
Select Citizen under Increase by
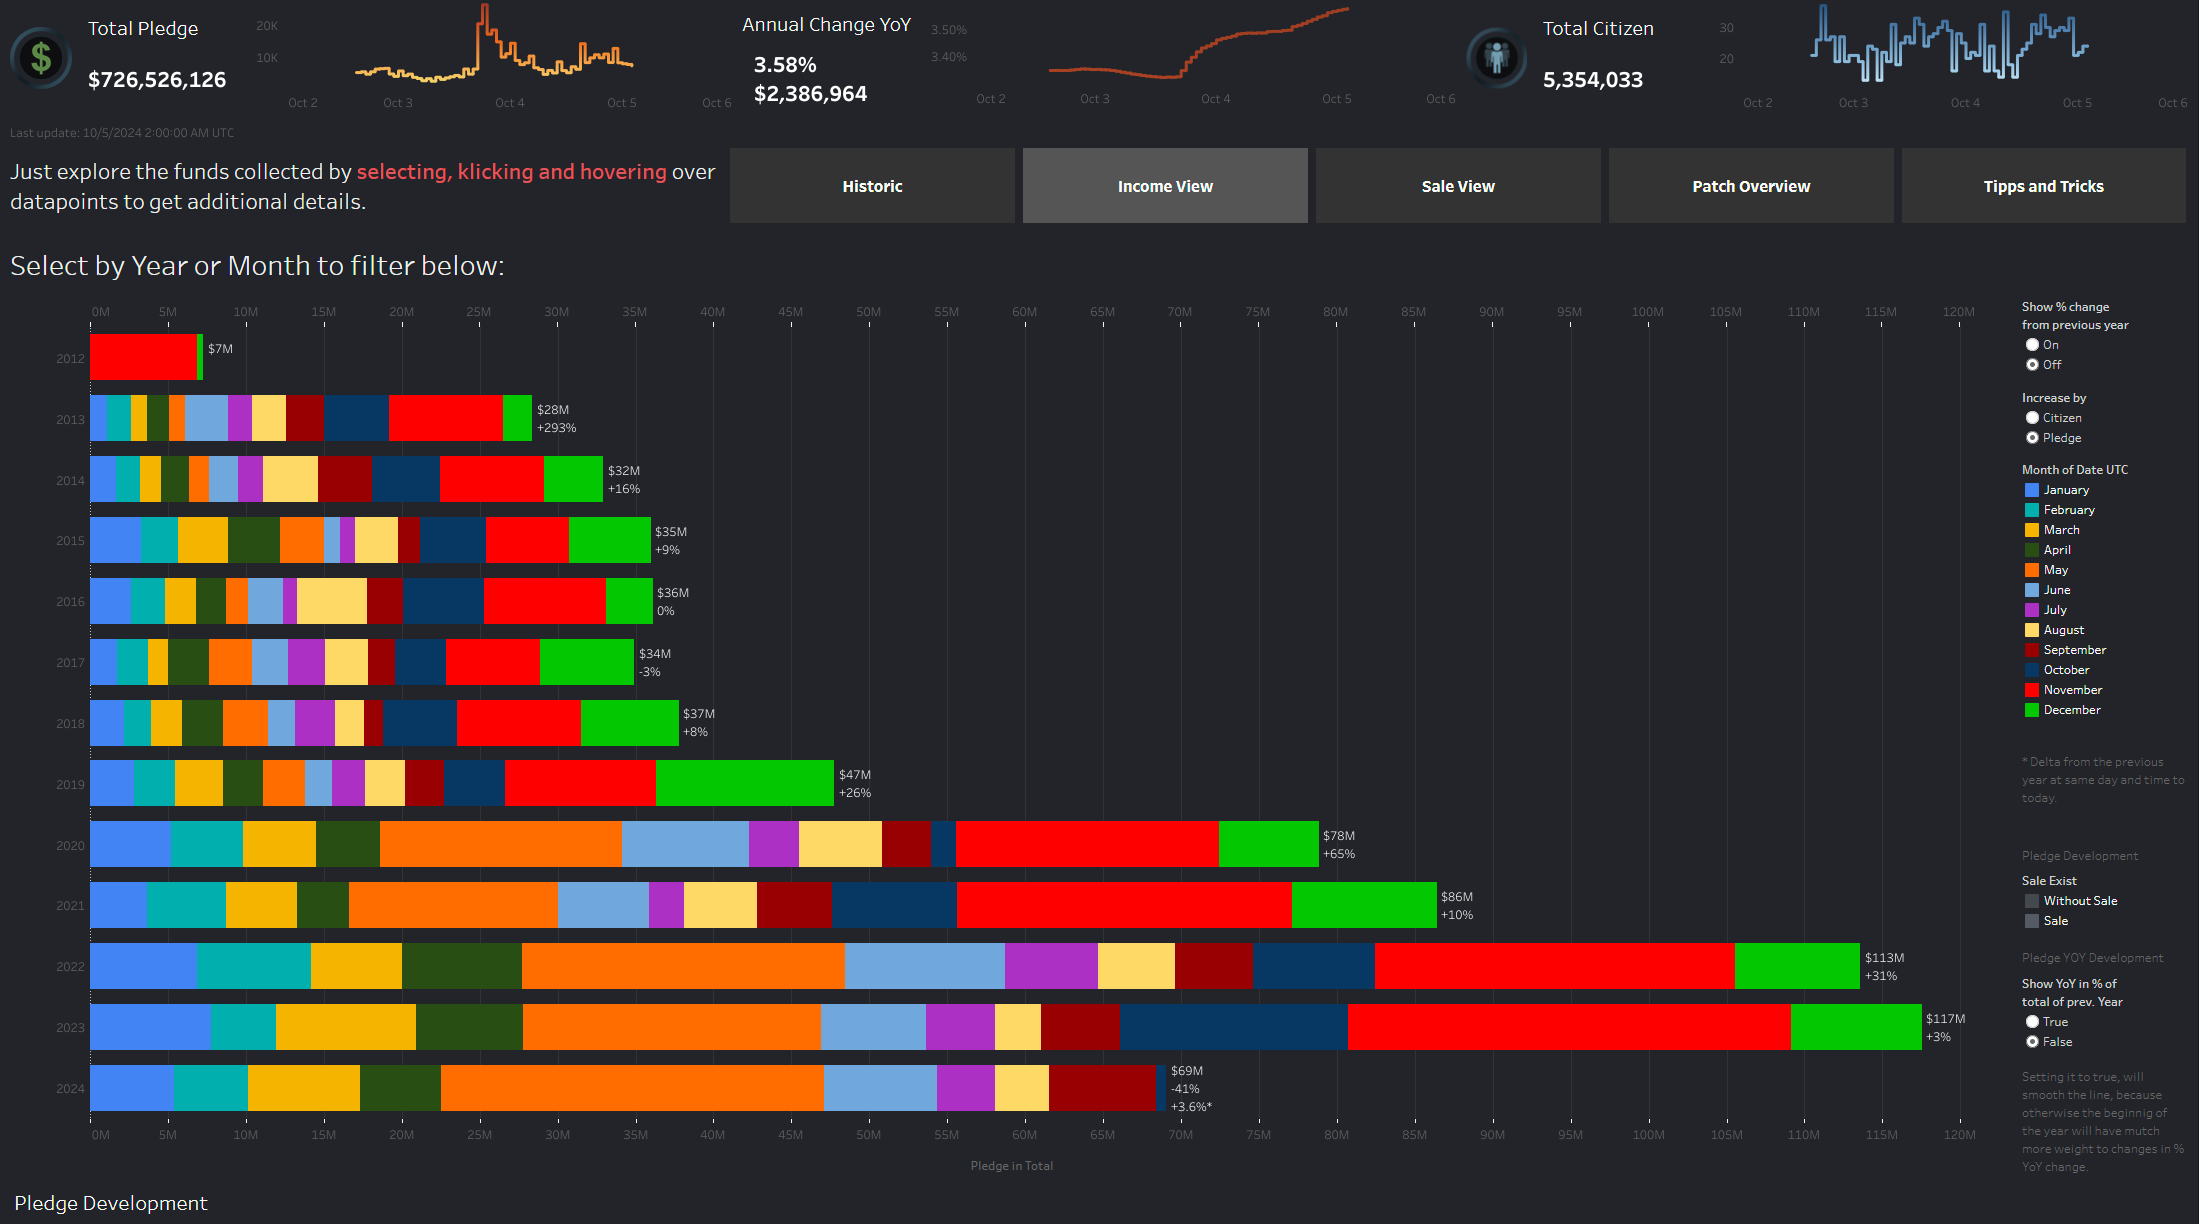(x=2032, y=418)
